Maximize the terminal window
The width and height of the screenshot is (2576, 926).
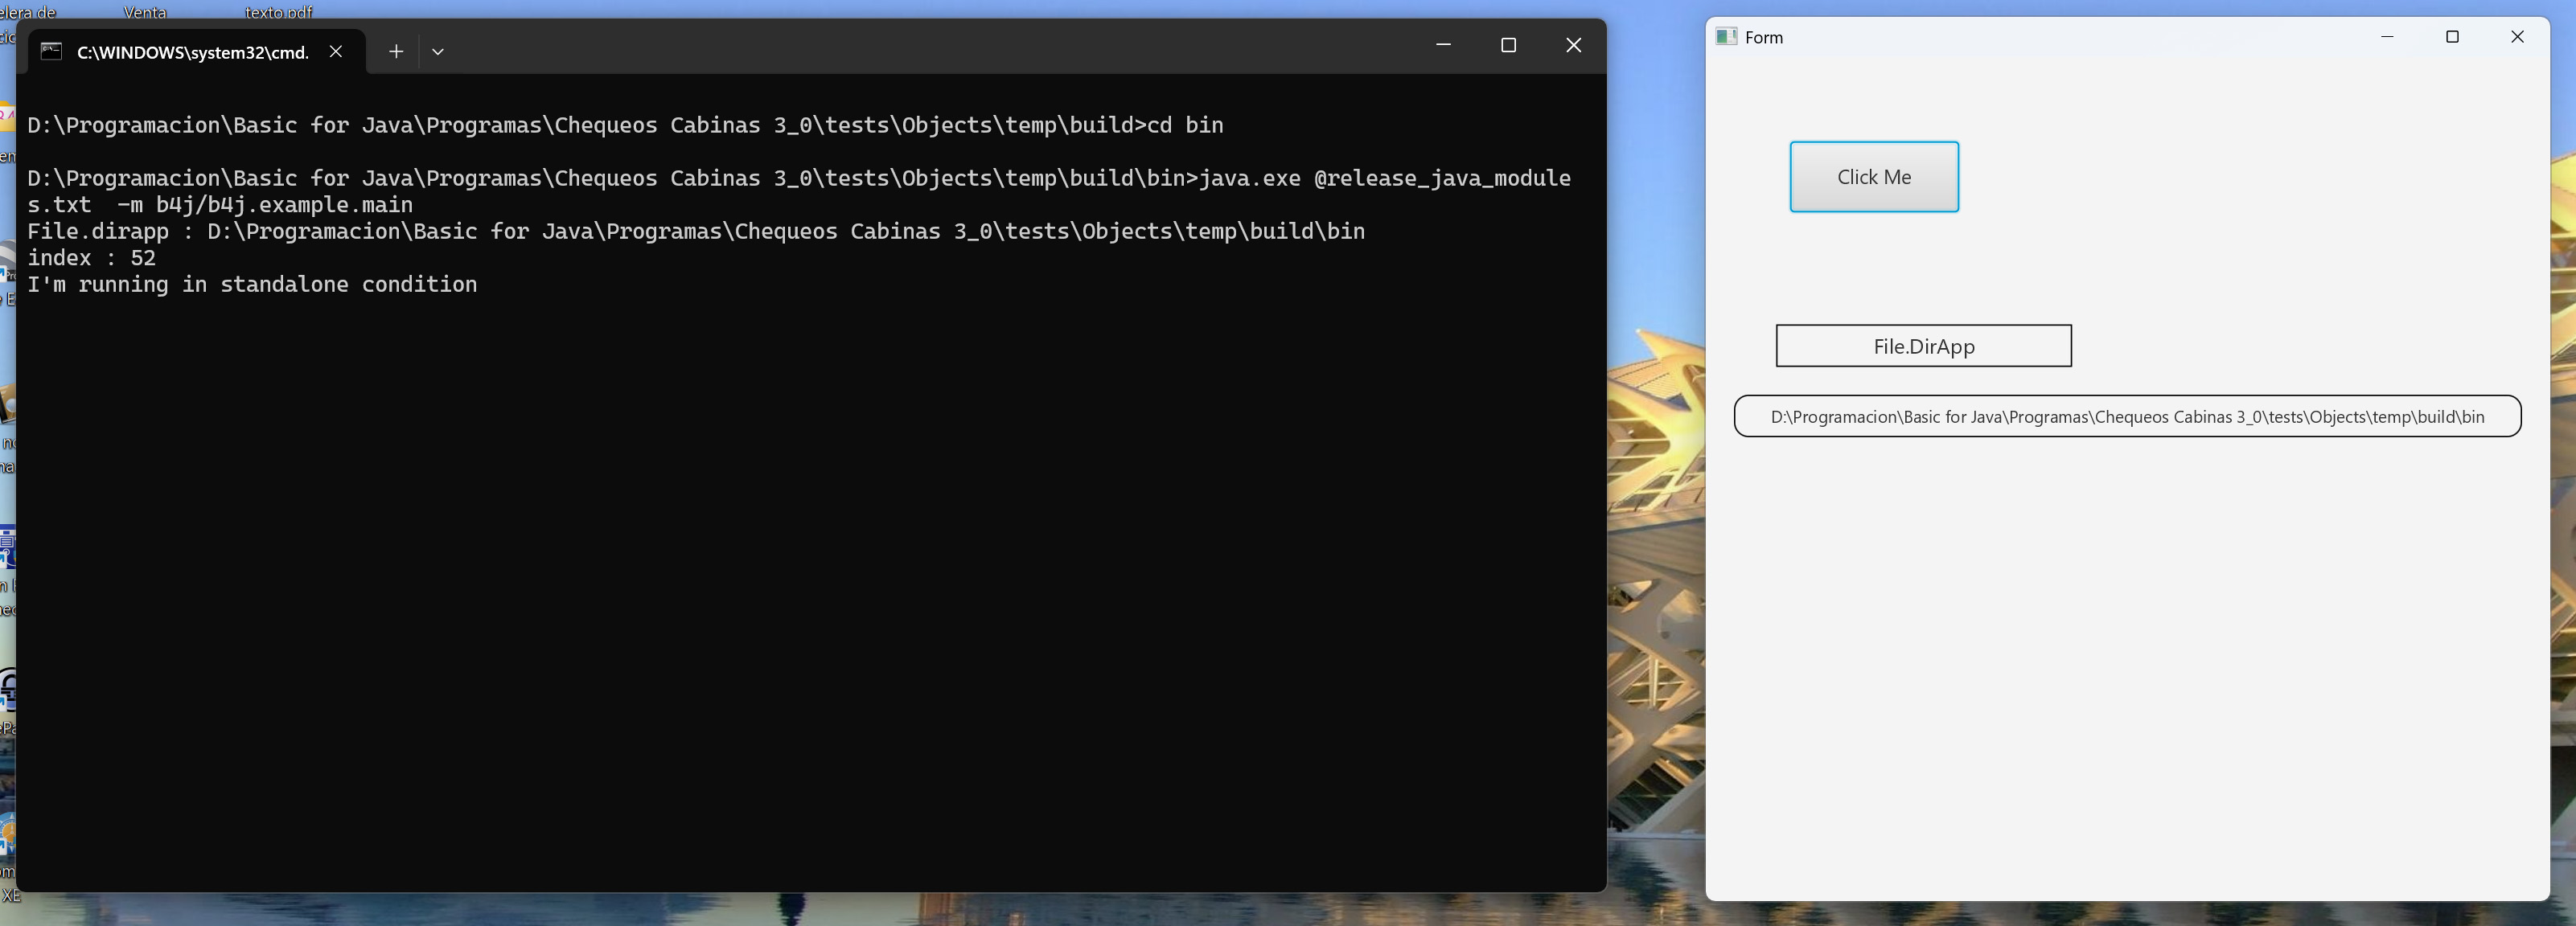click(x=1508, y=45)
